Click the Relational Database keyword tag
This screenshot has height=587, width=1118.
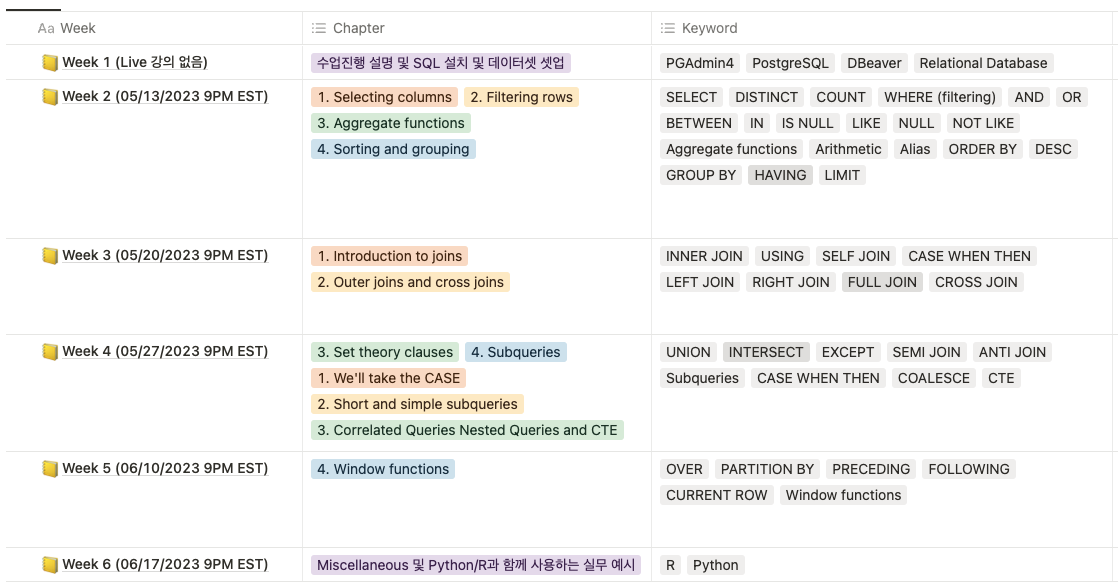click(983, 63)
